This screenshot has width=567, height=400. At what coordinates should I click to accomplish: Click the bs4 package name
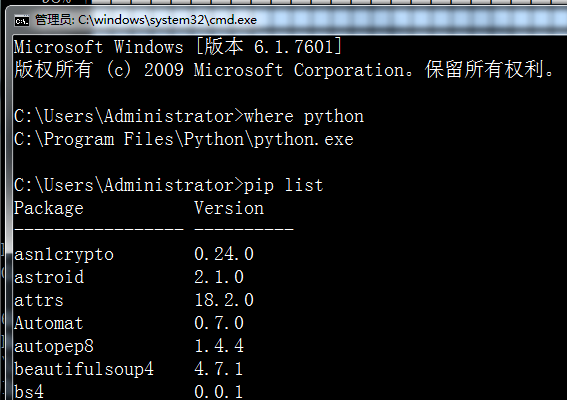29,392
